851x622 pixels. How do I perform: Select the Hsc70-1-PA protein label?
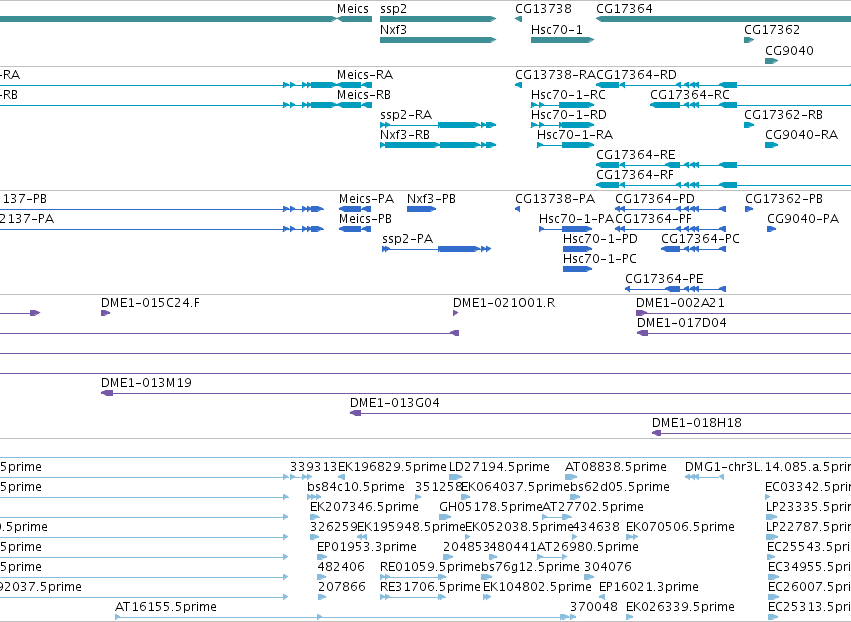[x=576, y=219]
